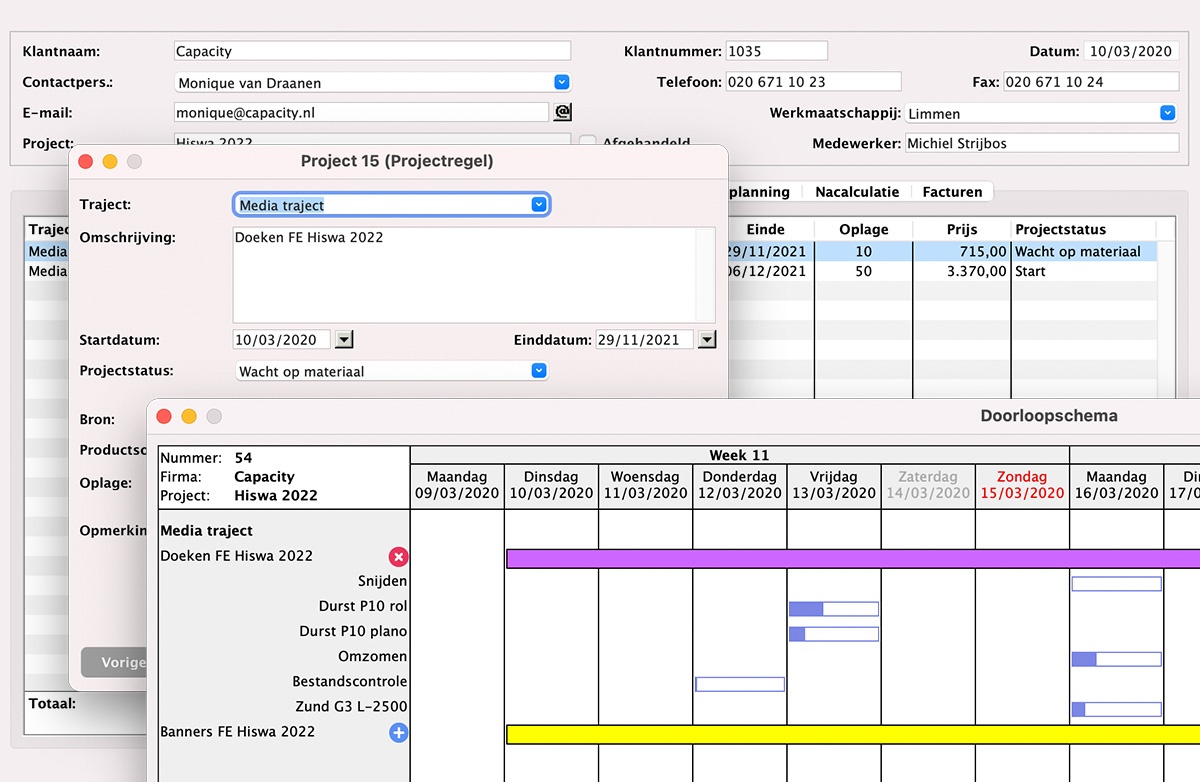Close the Doorloopschema window with red button
The height and width of the screenshot is (782, 1200).
[x=164, y=416]
